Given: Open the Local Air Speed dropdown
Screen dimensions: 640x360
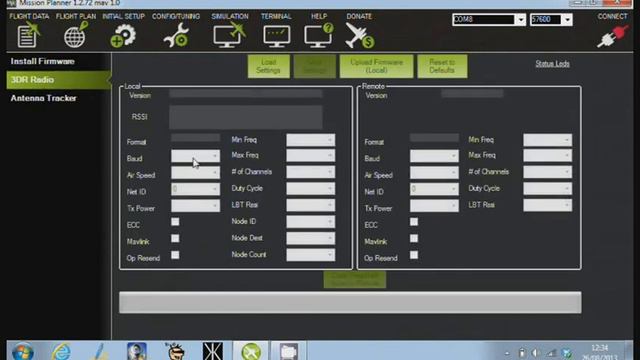Looking at the screenshot, I should (x=195, y=173).
